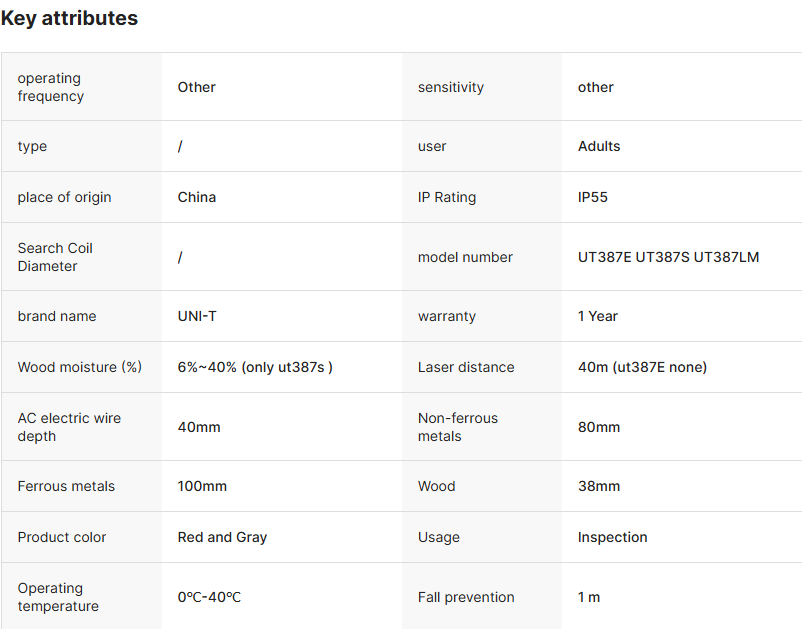Select the IP55 rating value
Viewport: 802px width, 629px height.
593,197
